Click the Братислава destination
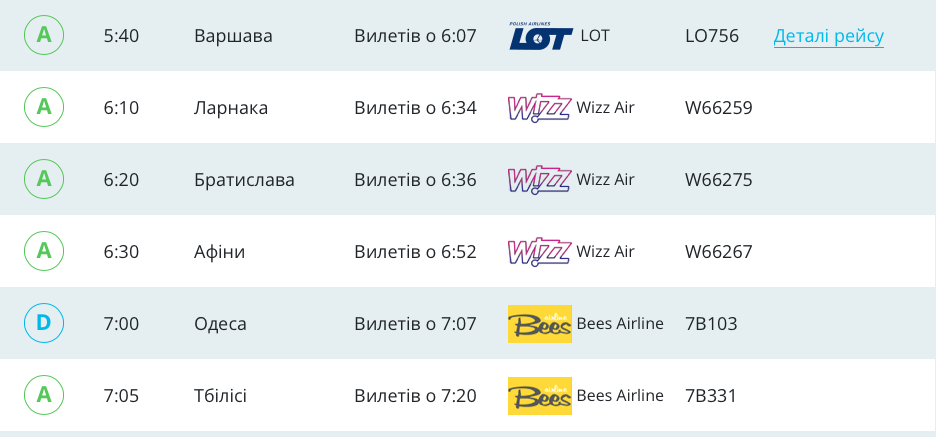This screenshot has width=936, height=437. point(244,180)
